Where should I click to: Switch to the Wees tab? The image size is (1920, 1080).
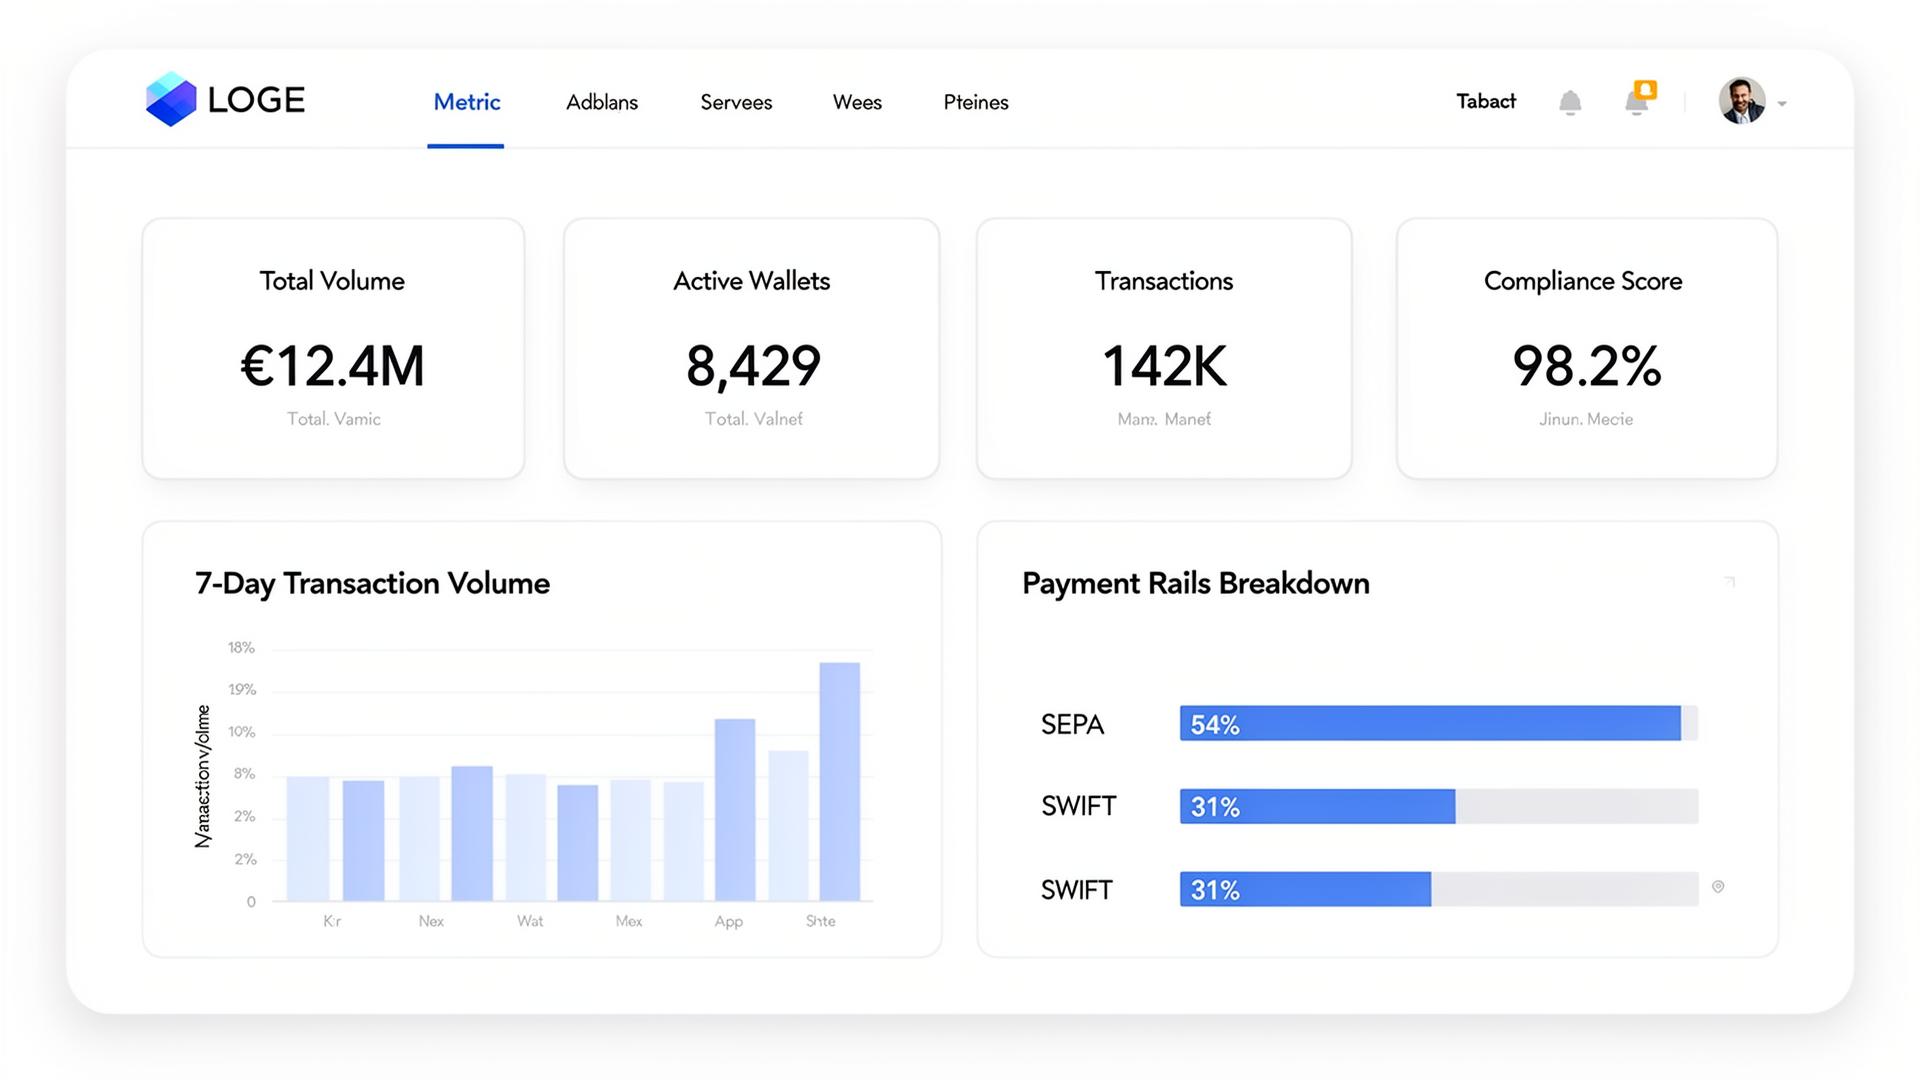857,102
